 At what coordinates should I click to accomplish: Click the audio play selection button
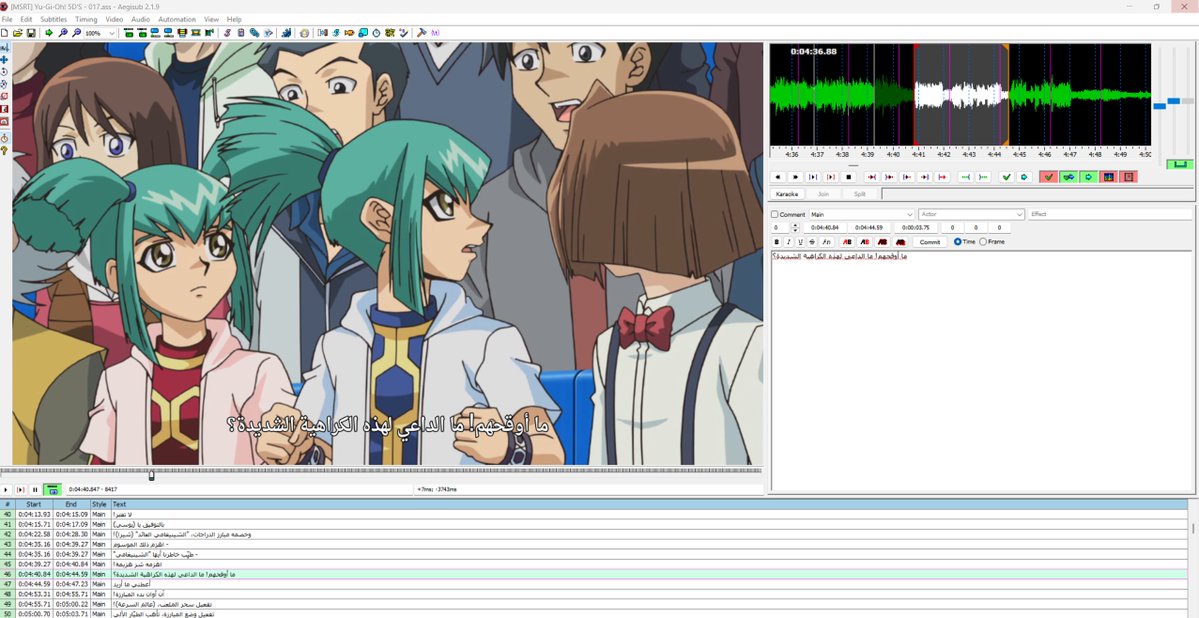[814, 177]
